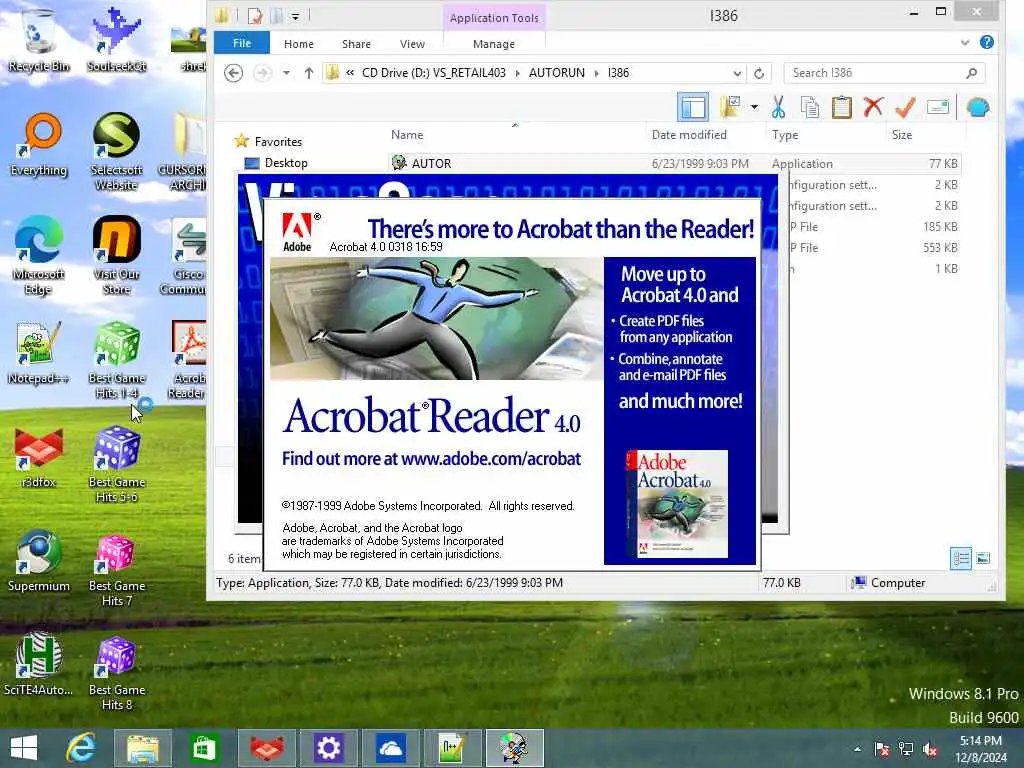Click the Cut scissors icon in Explorer toolbar
This screenshot has height=768, width=1024.
[x=778, y=107]
